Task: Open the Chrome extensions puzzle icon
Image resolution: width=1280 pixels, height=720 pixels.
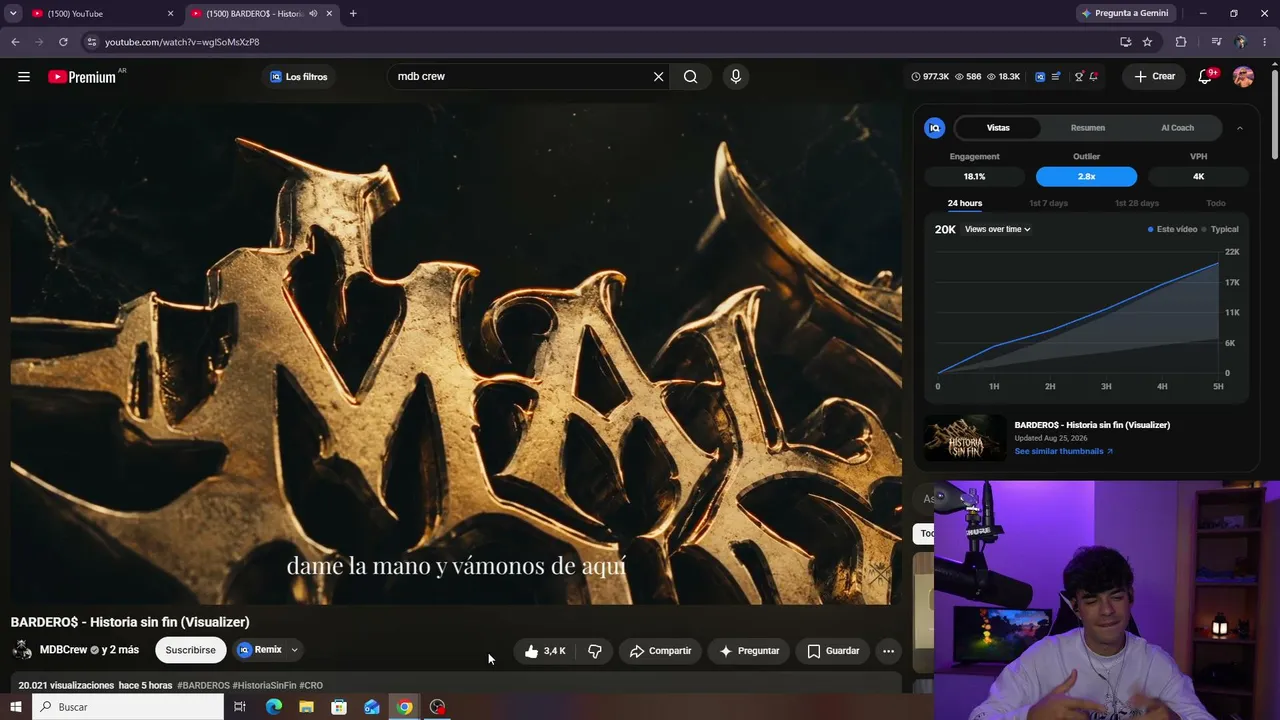Action: (1181, 42)
